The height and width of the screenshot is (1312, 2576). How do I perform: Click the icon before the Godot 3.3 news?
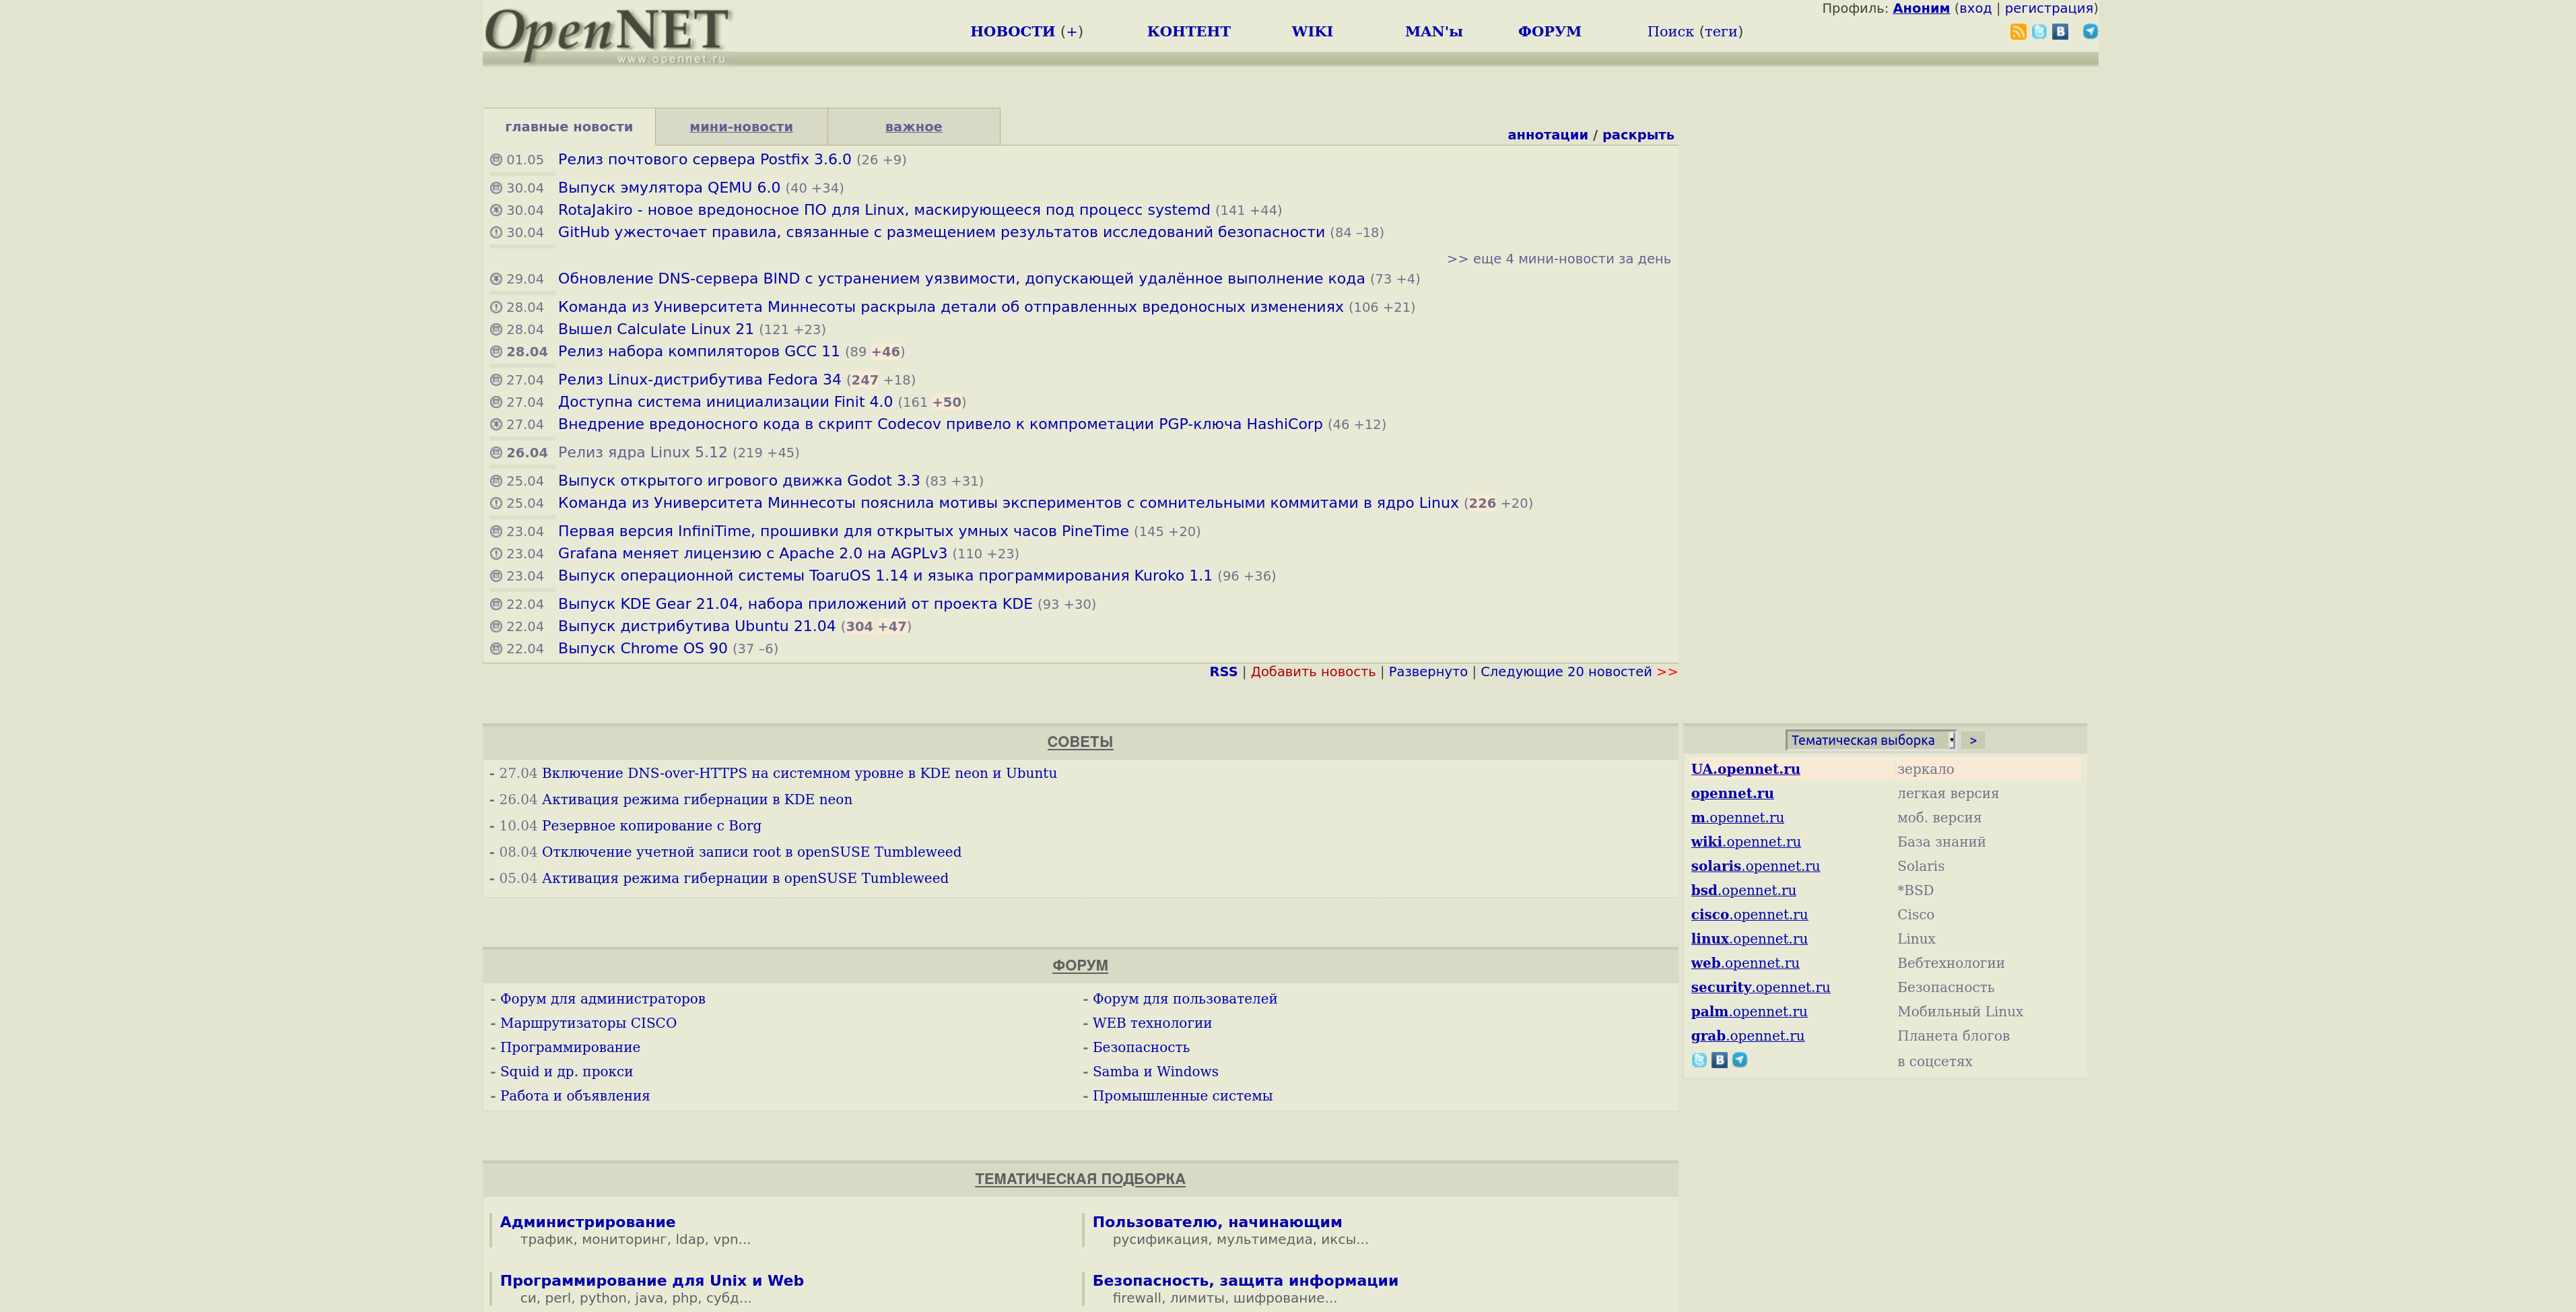(x=496, y=481)
